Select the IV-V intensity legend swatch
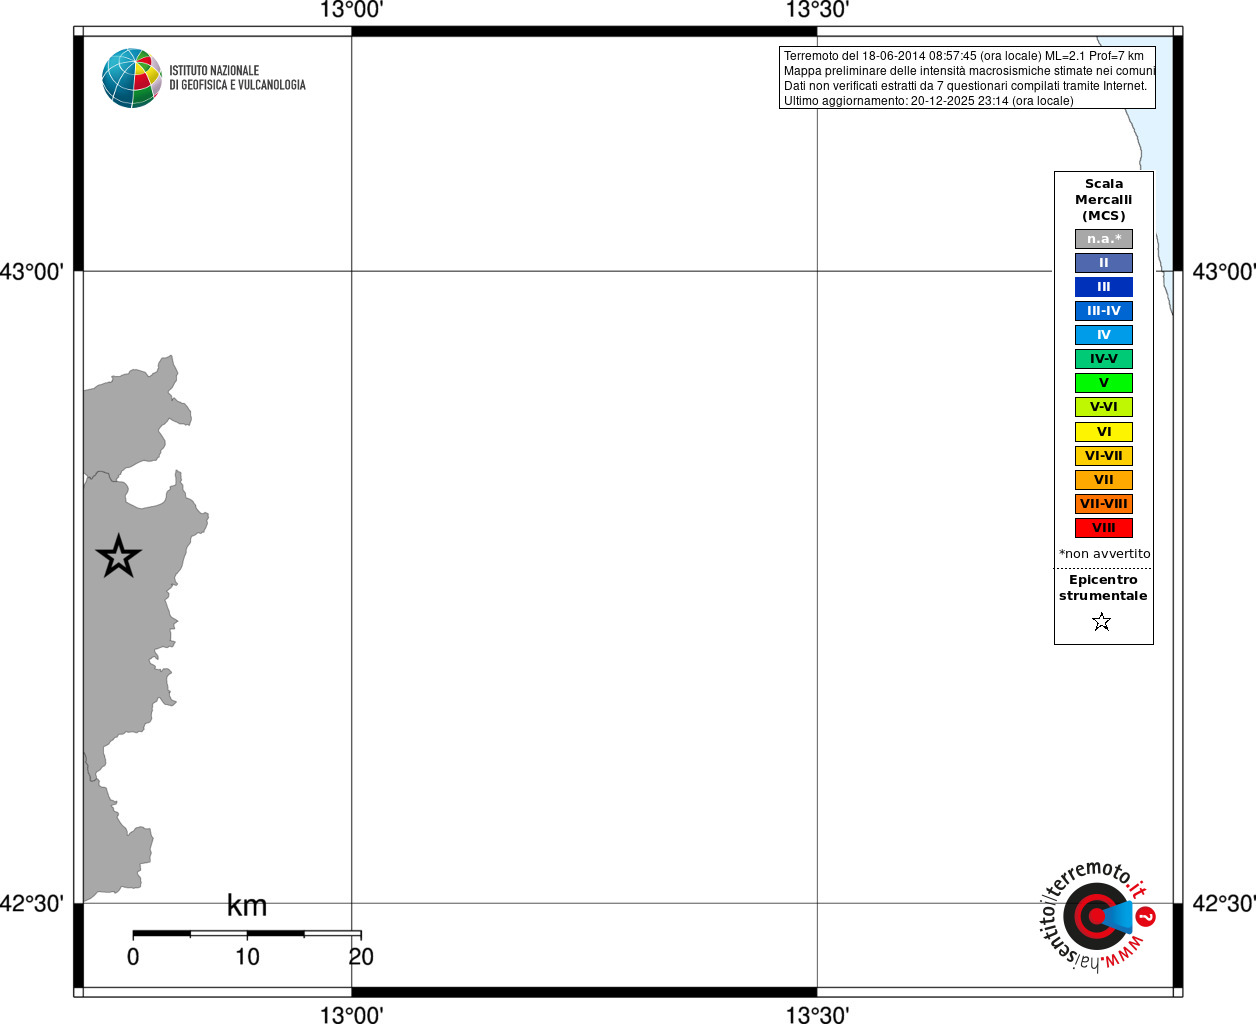1256x1024 pixels. (1104, 359)
